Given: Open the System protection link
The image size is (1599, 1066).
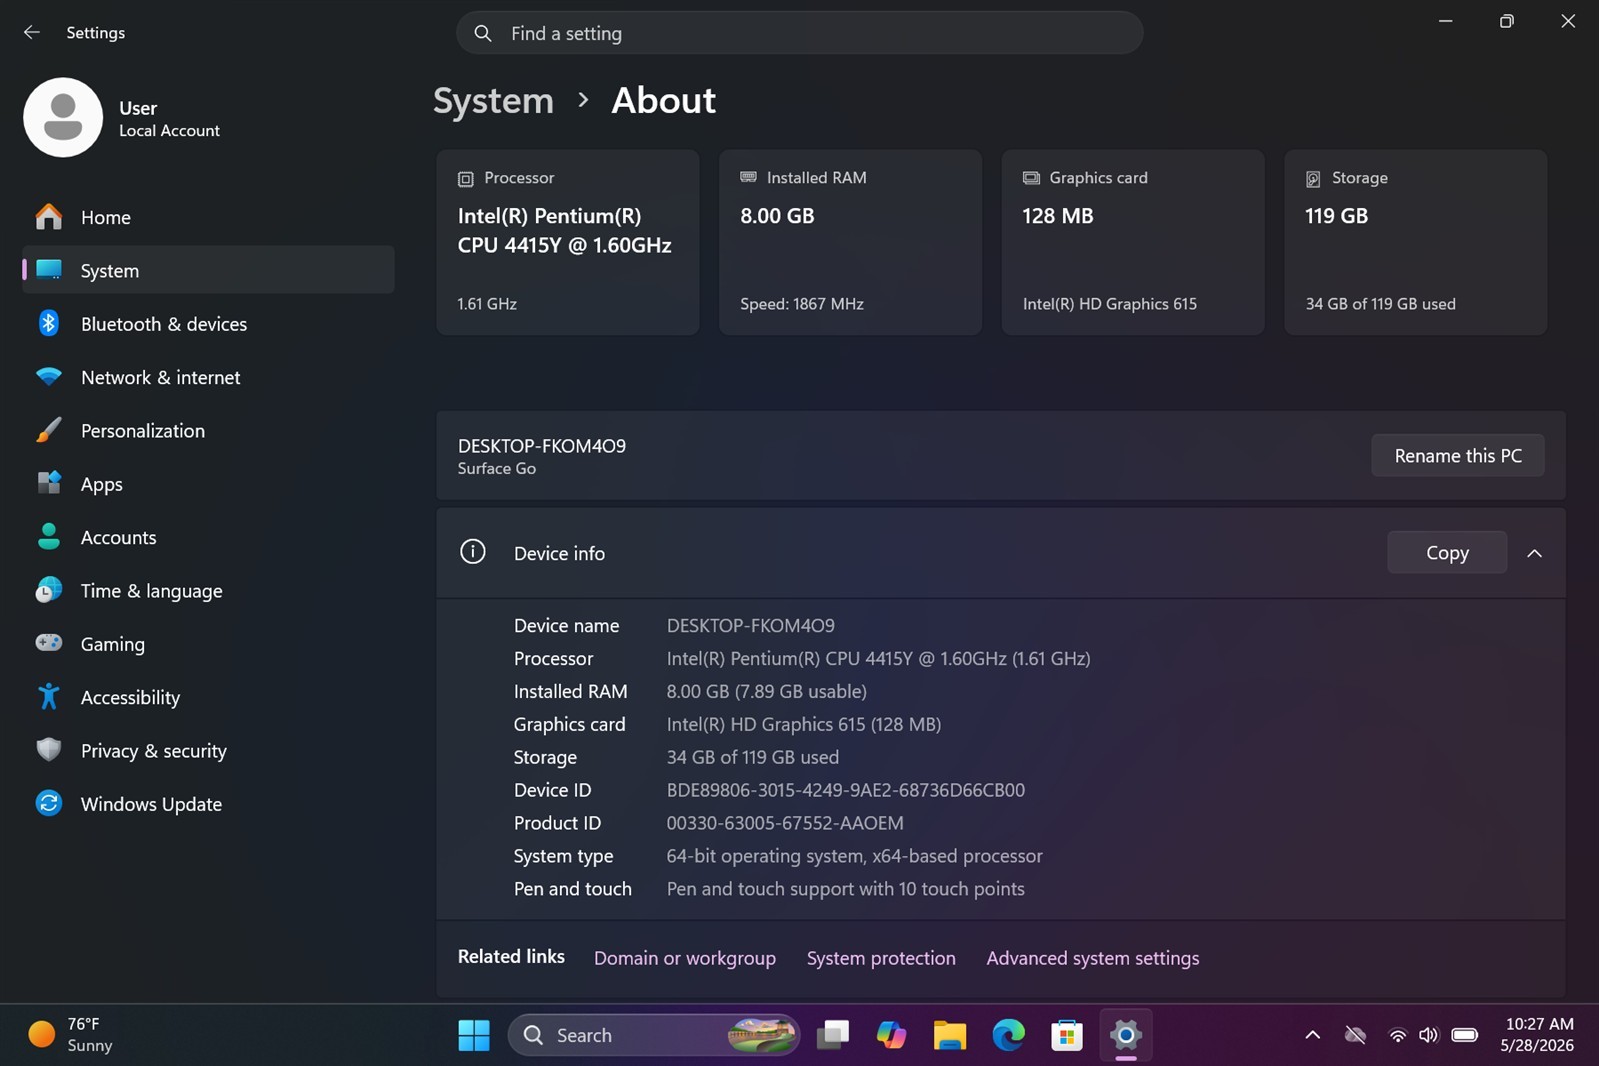Looking at the screenshot, I should click(x=881, y=958).
